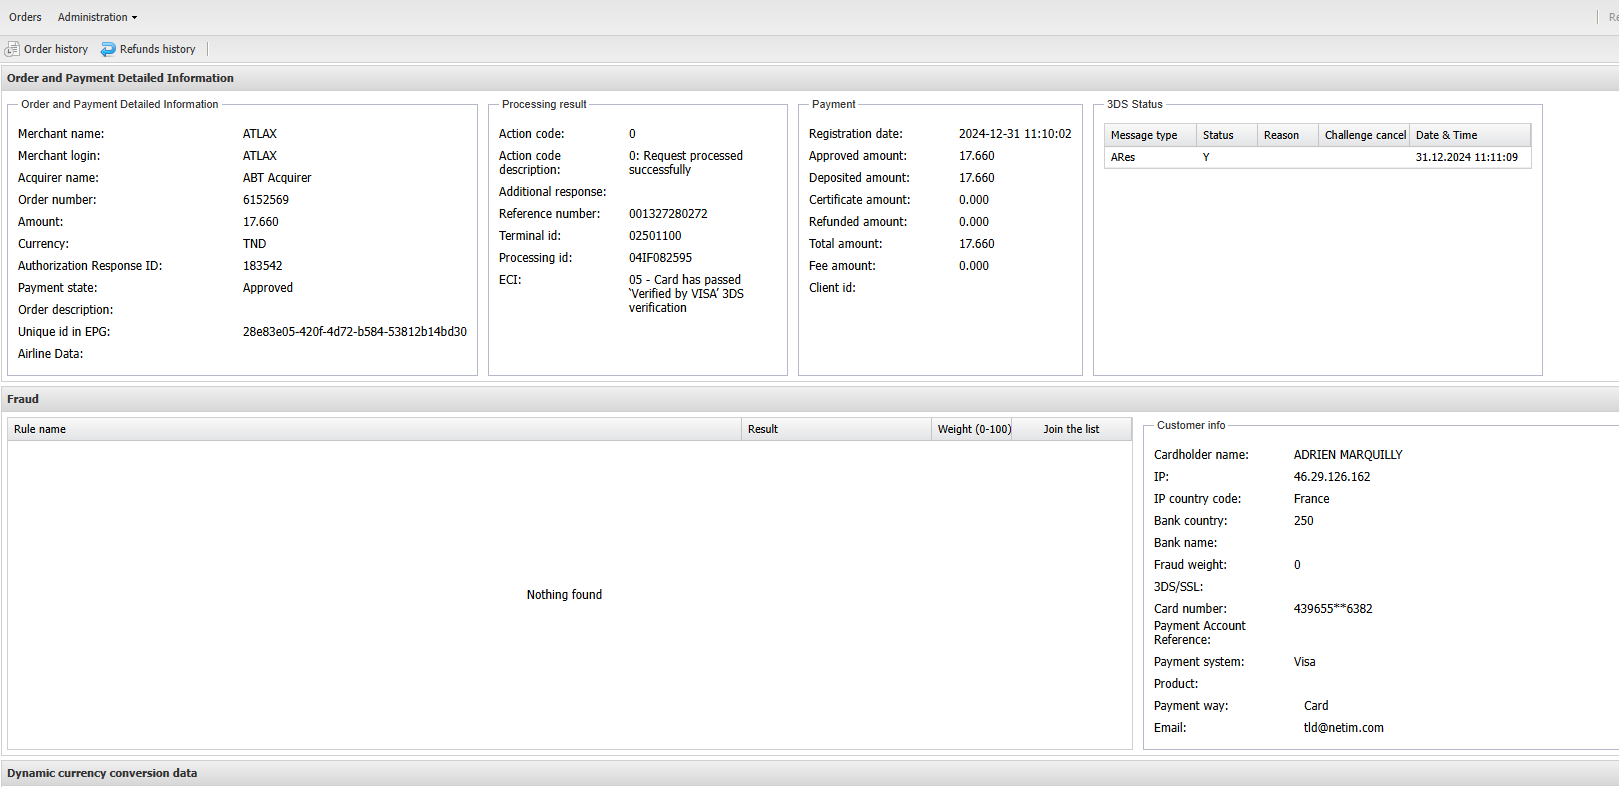
Task: Sort by Message type column
Action: (1144, 135)
